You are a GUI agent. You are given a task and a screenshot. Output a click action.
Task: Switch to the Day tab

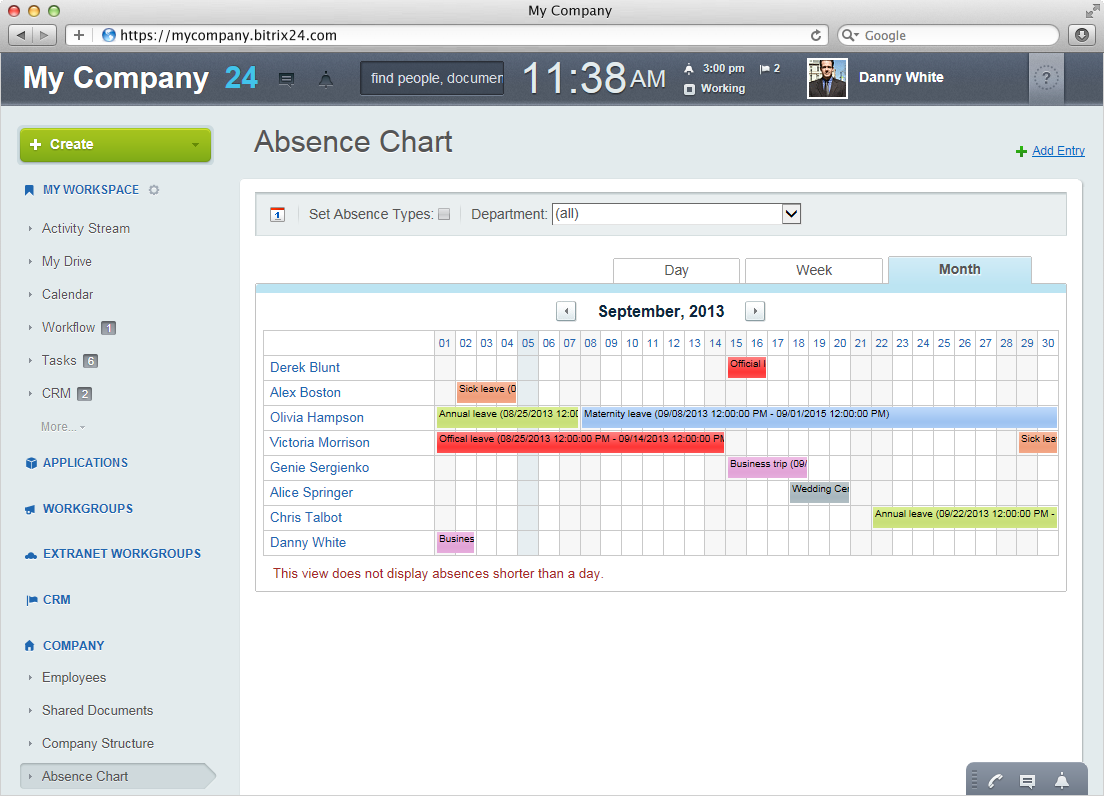pos(676,270)
